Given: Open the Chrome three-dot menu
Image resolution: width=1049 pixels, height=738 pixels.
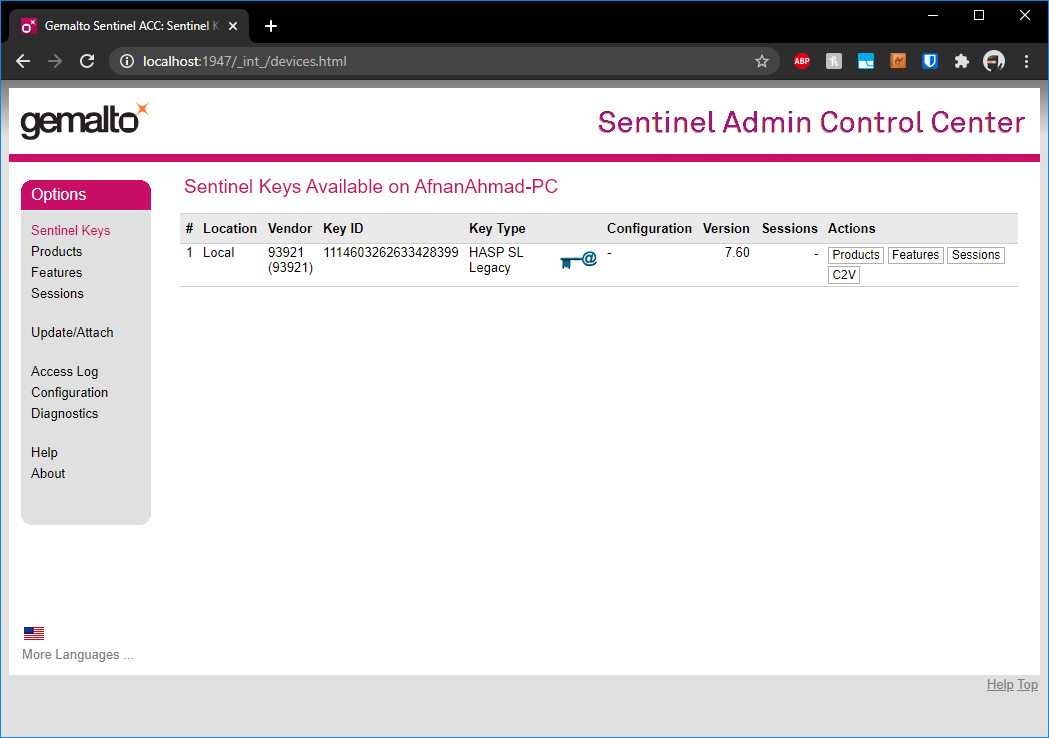Looking at the screenshot, I should click(x=1026, y=61).
